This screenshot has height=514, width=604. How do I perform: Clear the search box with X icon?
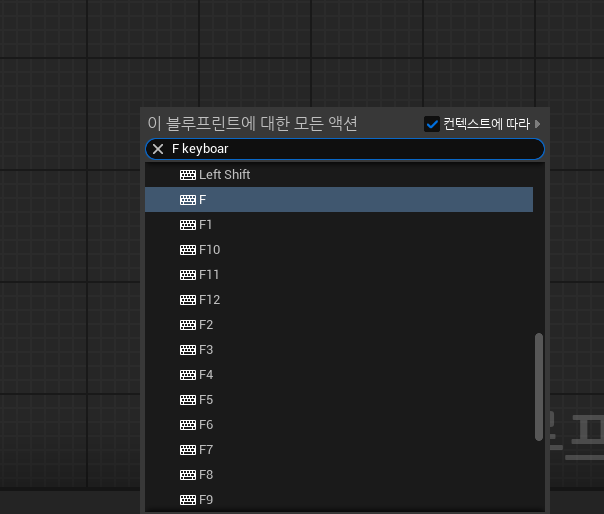(158, 149)
